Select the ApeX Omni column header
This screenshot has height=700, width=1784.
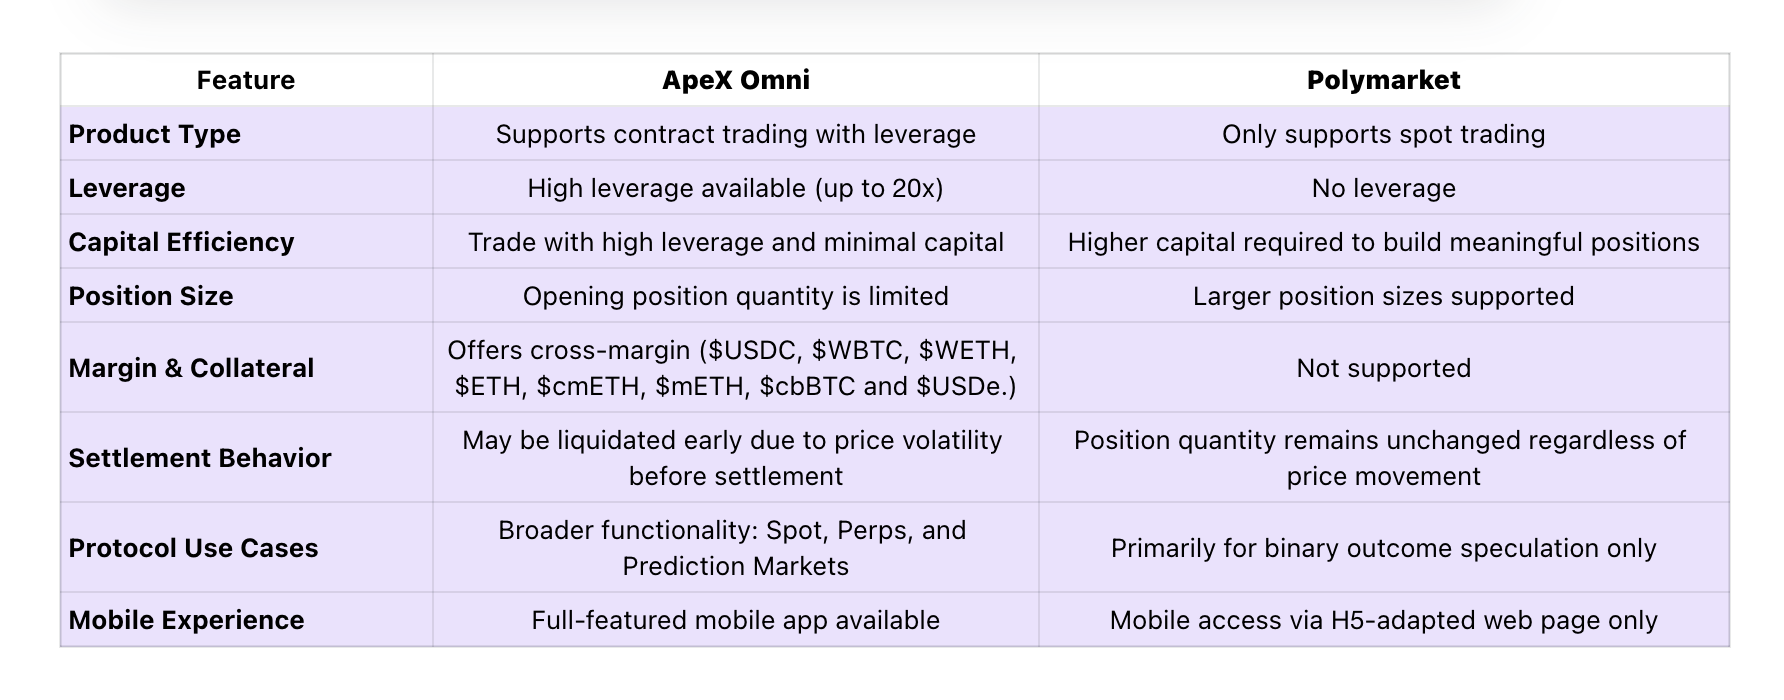tap(736, 80)
